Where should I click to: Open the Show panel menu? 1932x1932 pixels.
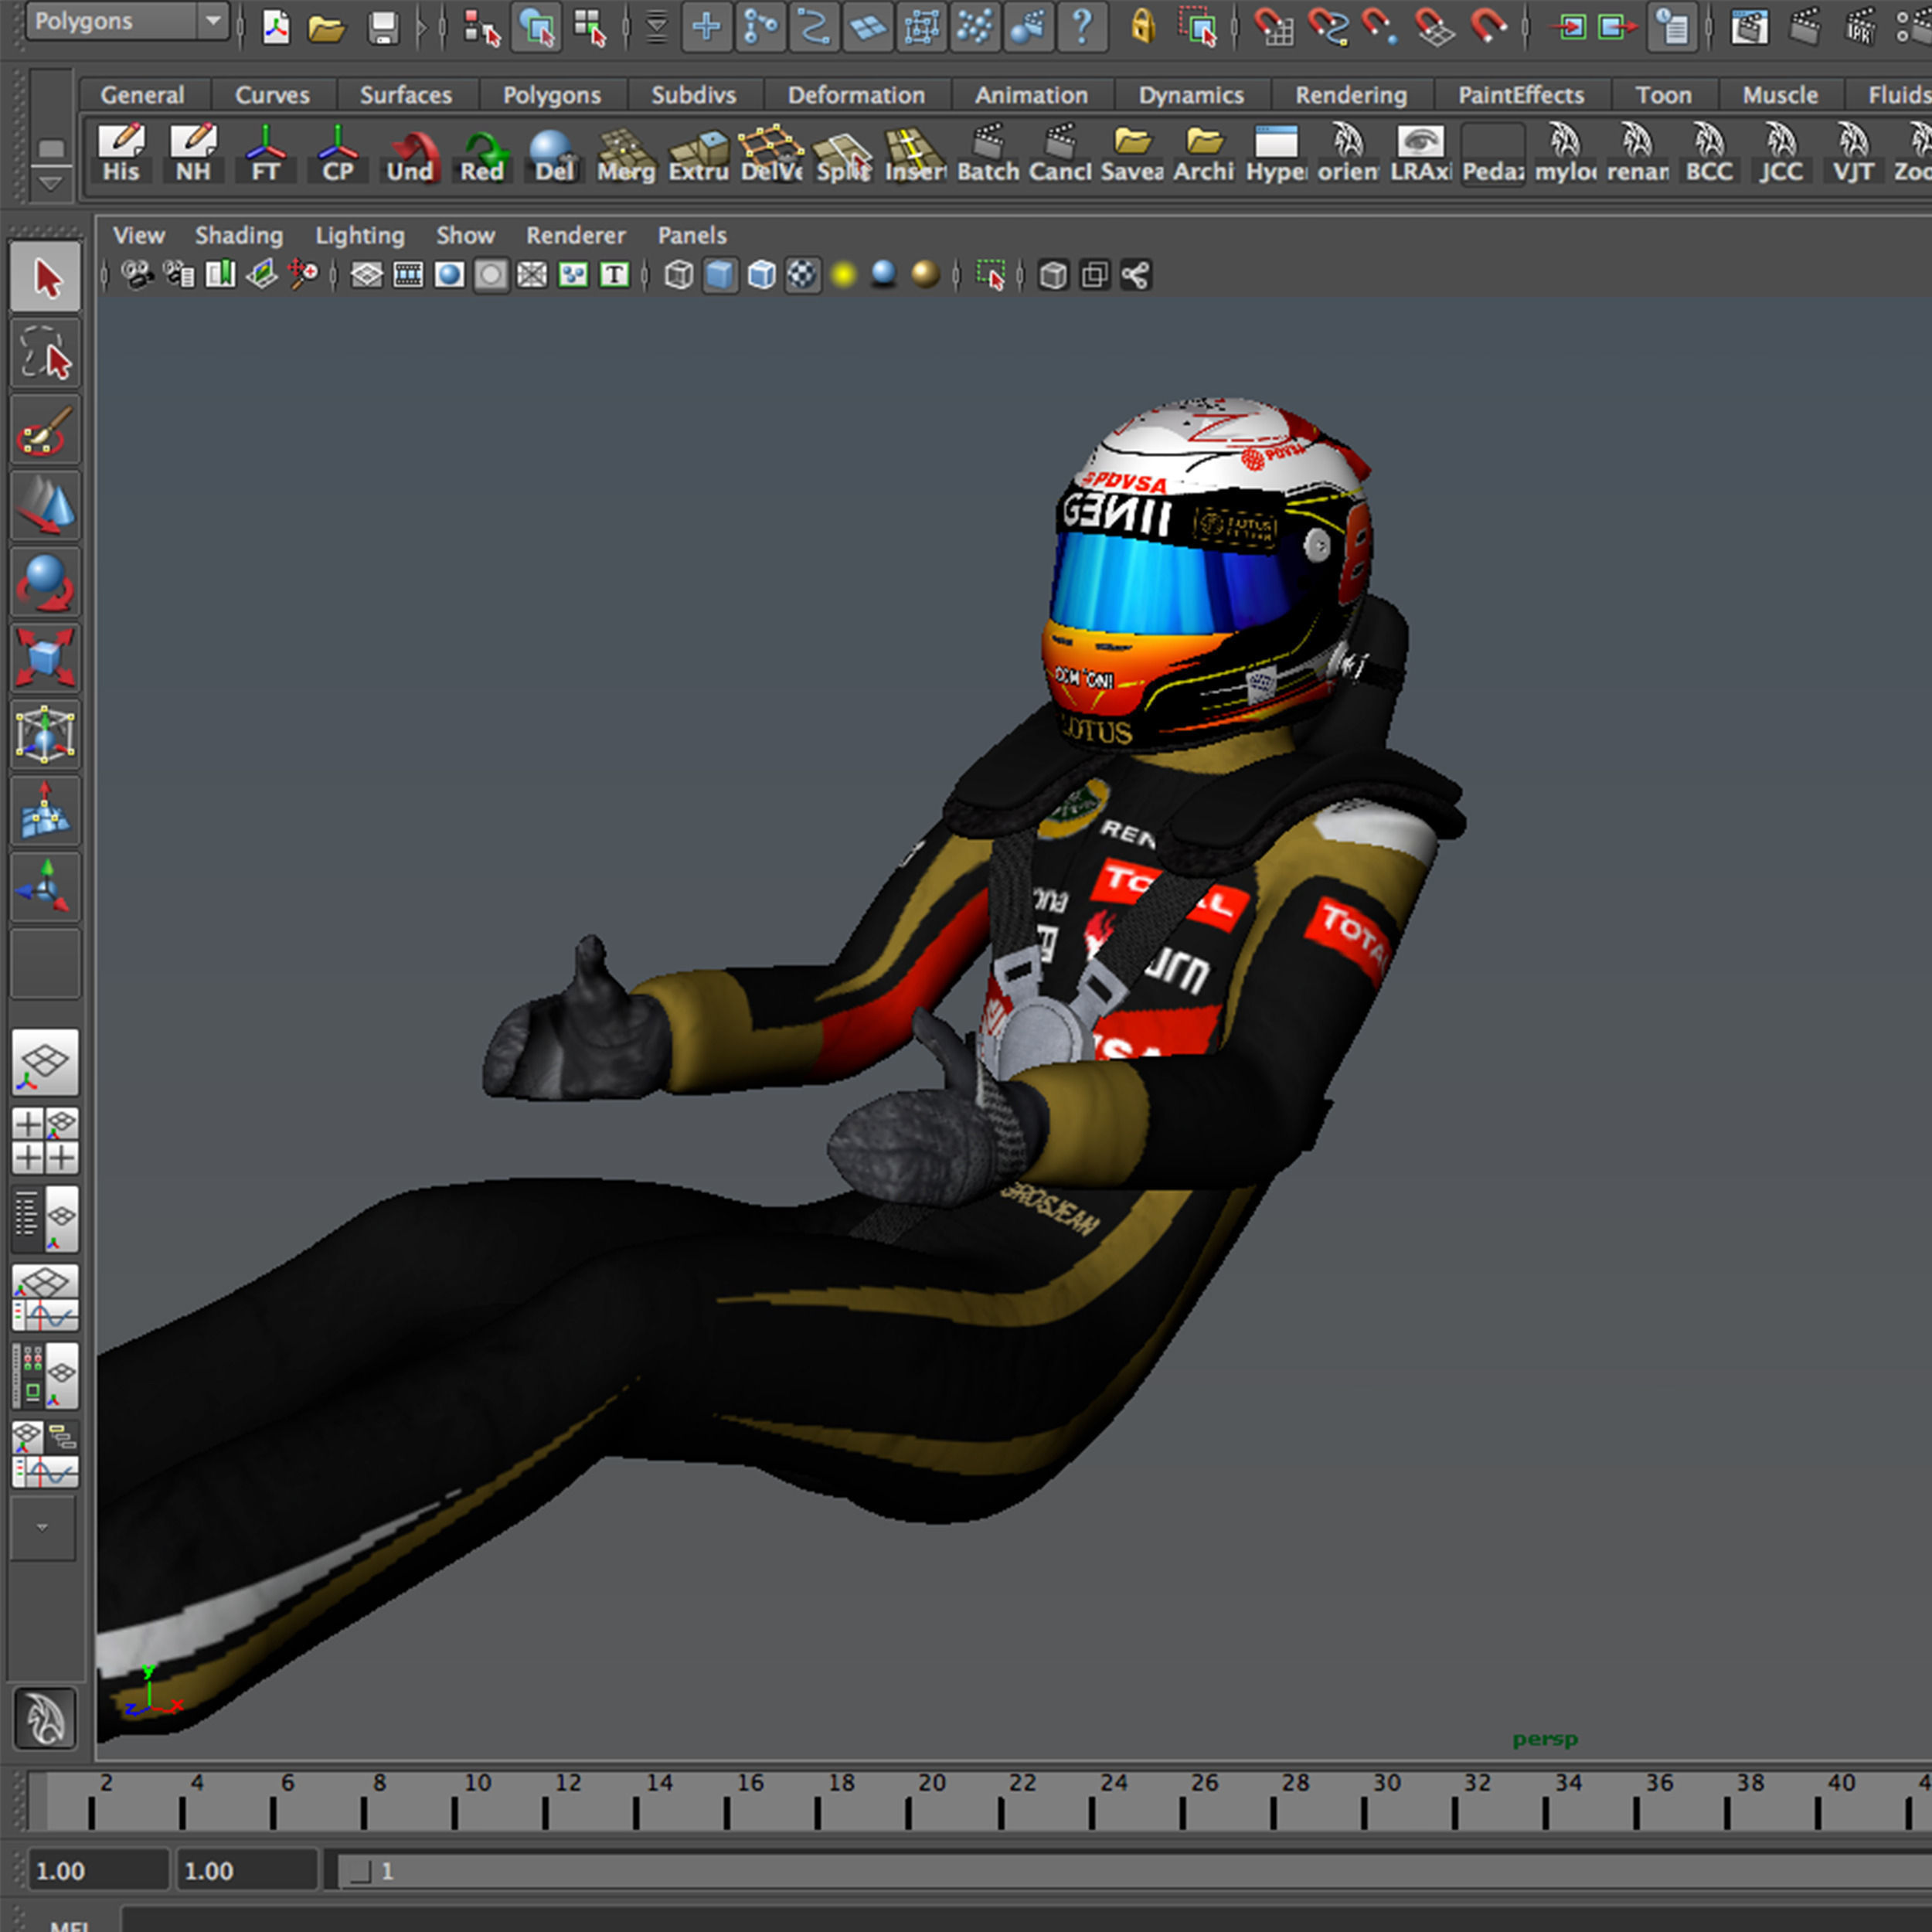click(465, 235)
